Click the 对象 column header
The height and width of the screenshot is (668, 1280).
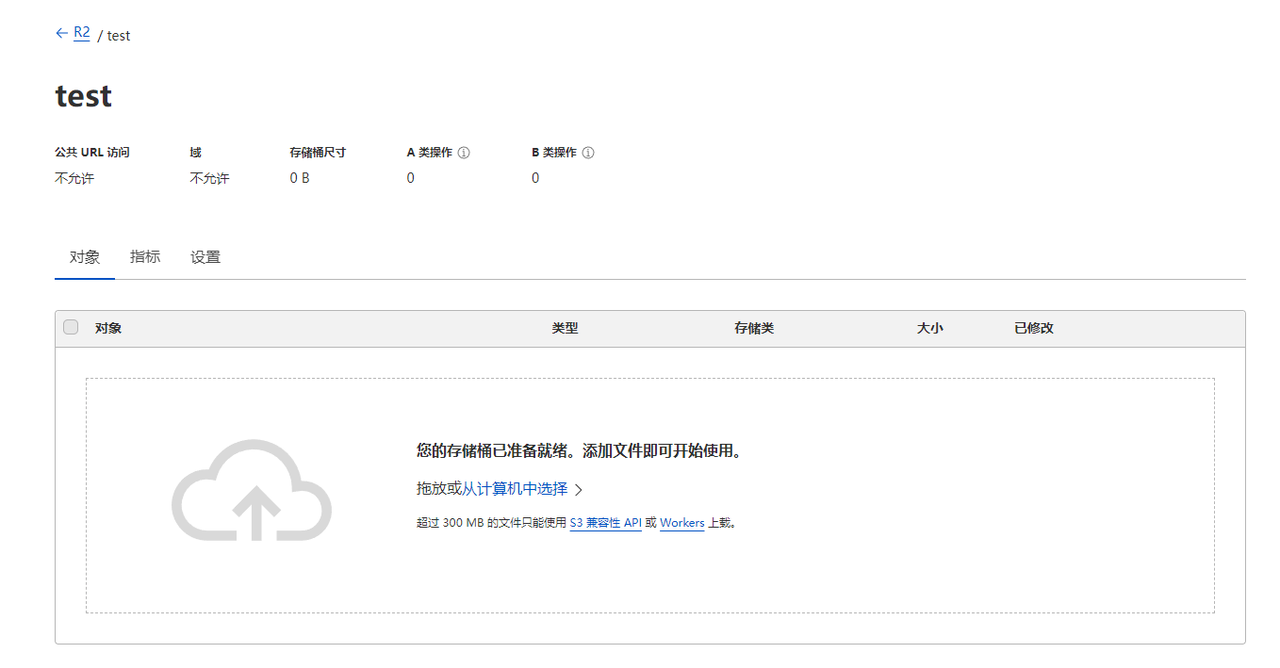pyautogui.click(x=107, y=327)
